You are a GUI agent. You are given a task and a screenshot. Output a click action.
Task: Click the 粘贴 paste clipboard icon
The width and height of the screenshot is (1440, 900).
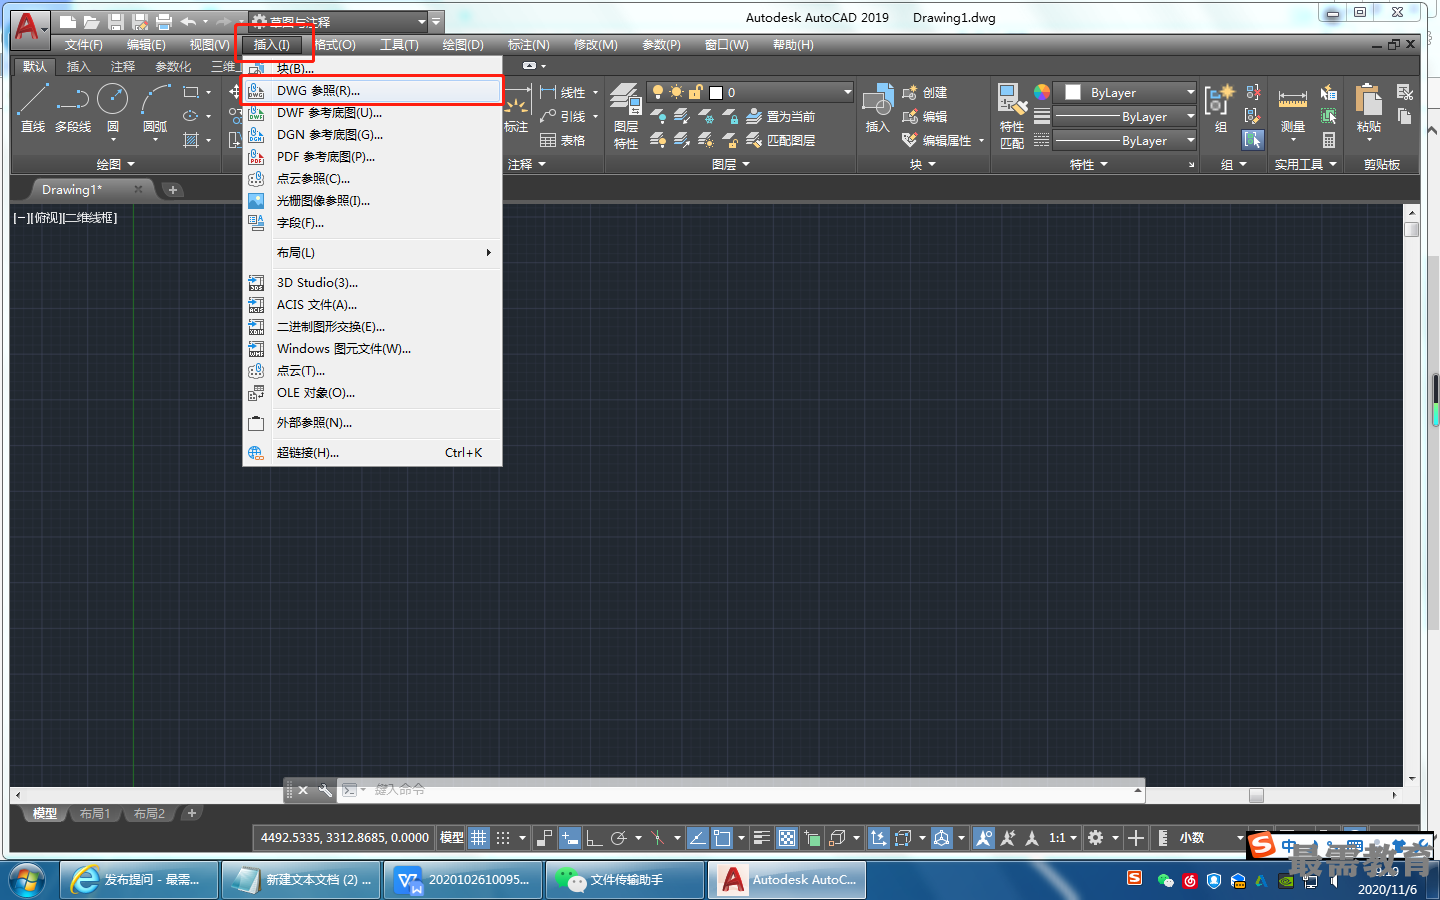click(1368, 100)
